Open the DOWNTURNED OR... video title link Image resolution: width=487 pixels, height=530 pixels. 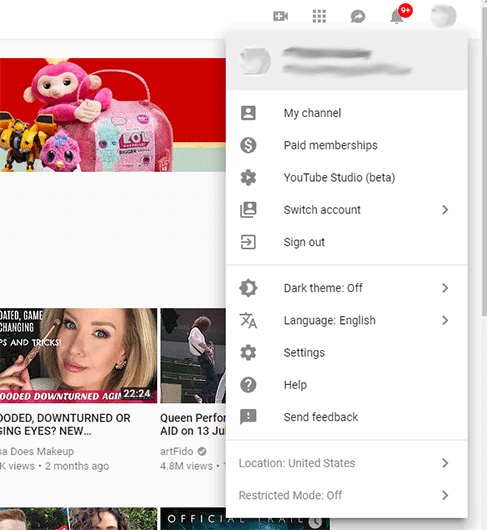point(65,425)
